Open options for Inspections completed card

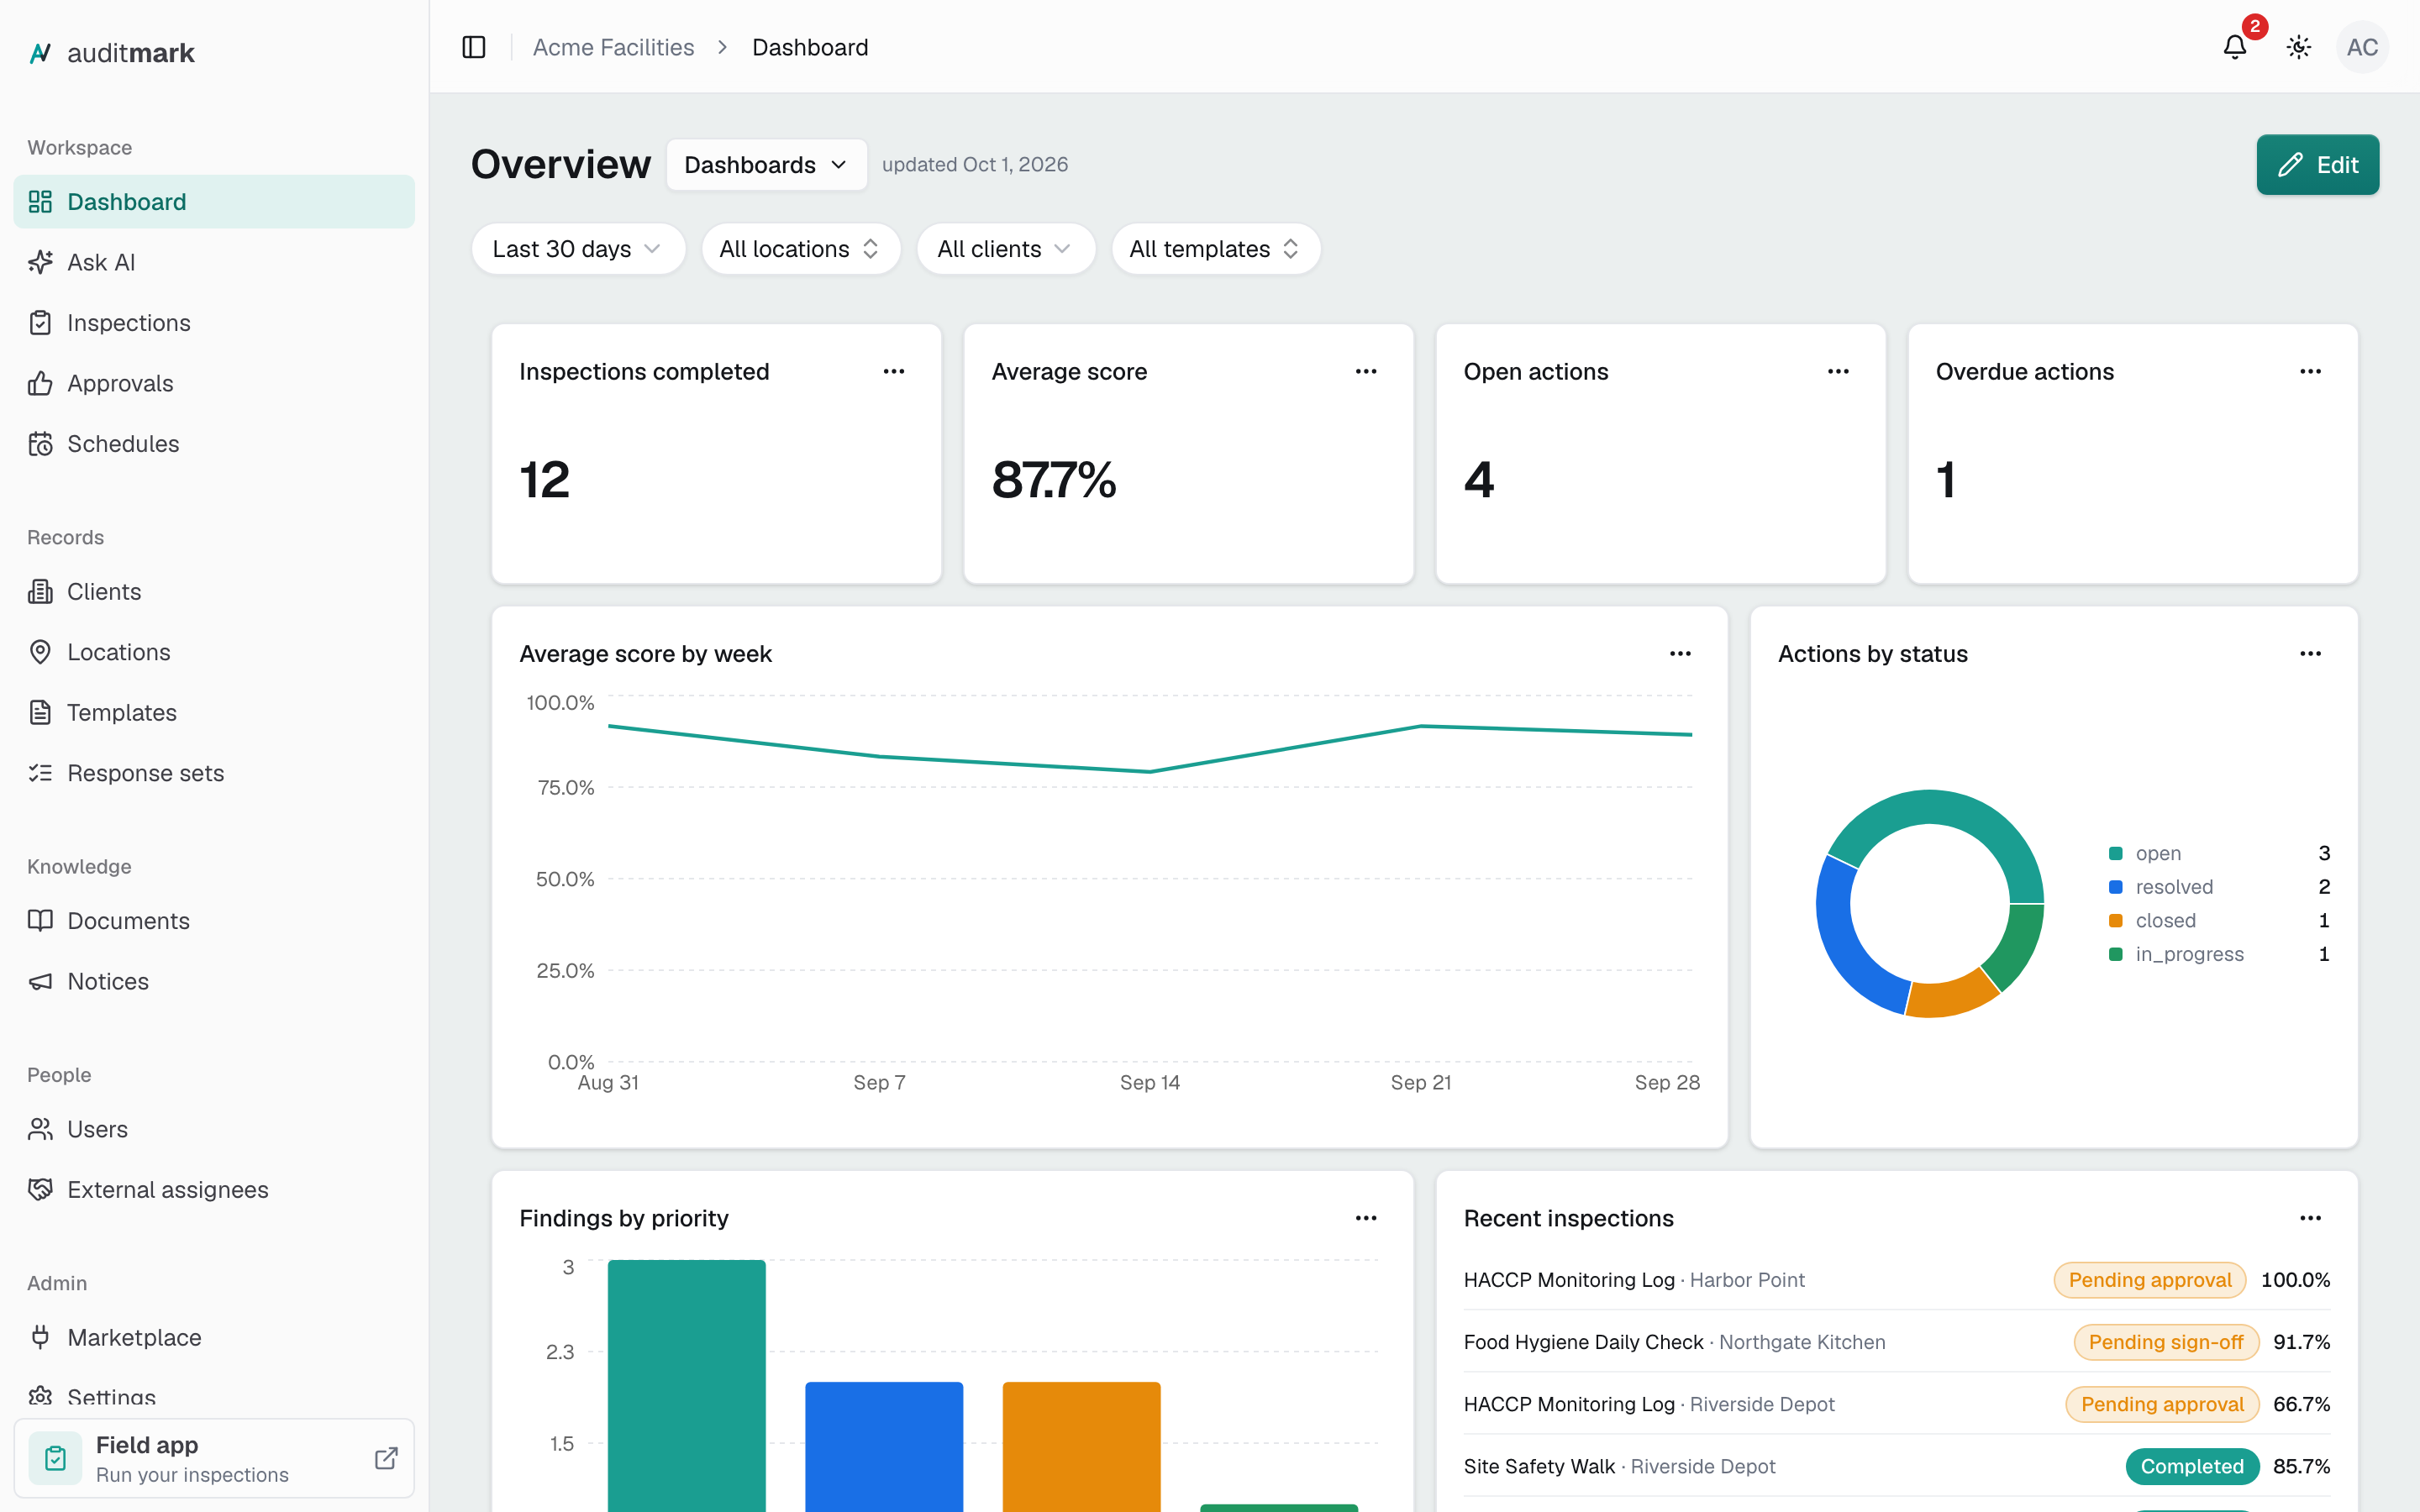pos(894,371)
